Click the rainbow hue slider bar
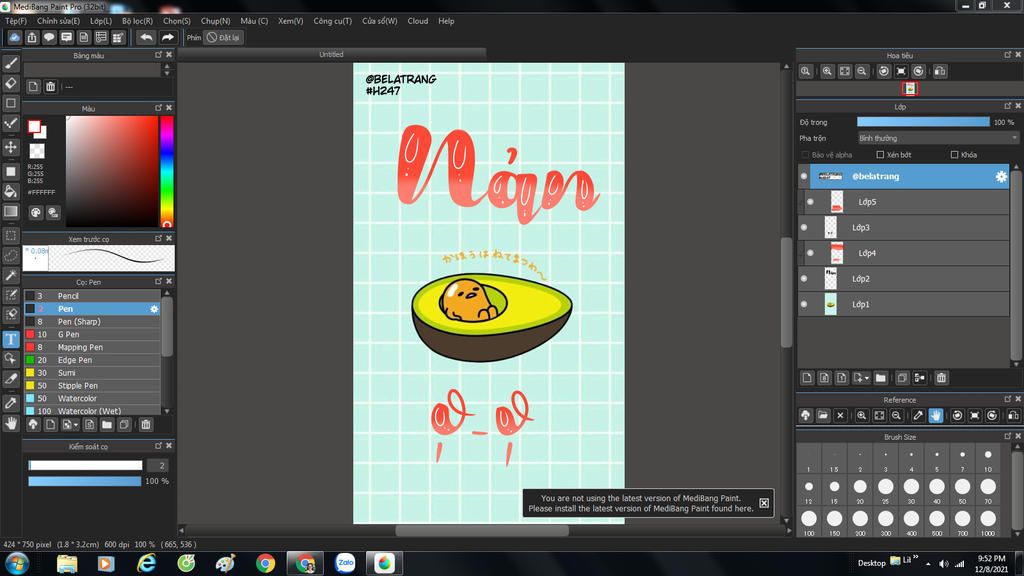 tap(167, 171)
